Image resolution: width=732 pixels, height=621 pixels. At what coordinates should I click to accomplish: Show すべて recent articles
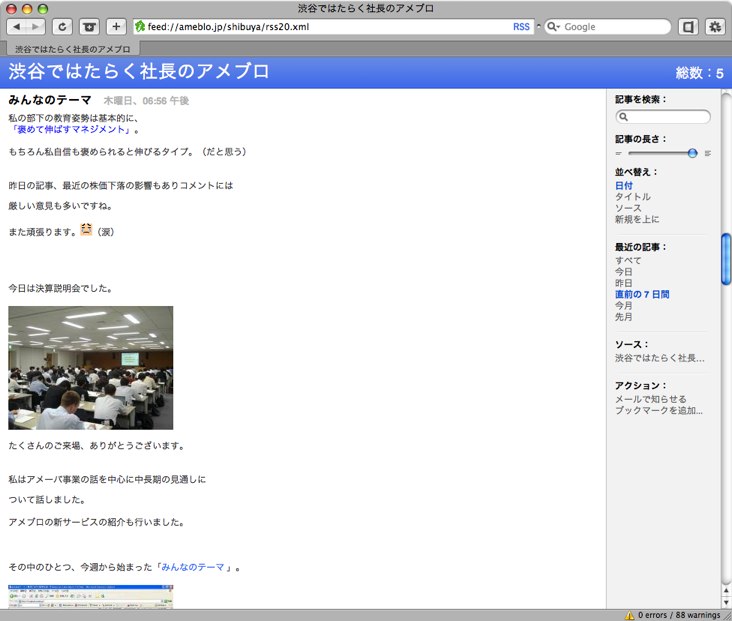click(x=628, y=261)
